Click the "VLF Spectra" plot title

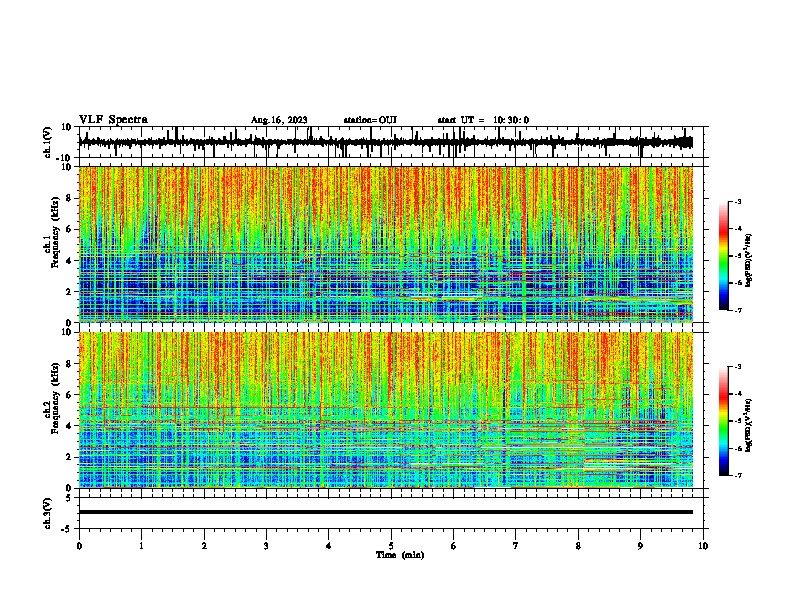(x=113, y=120)
